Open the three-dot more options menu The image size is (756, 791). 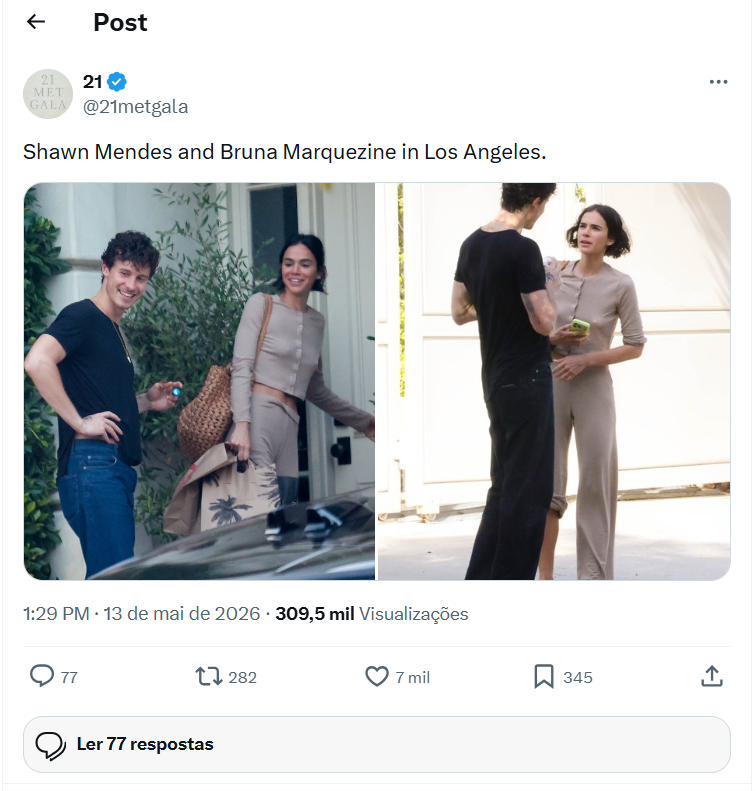[718, 82]
